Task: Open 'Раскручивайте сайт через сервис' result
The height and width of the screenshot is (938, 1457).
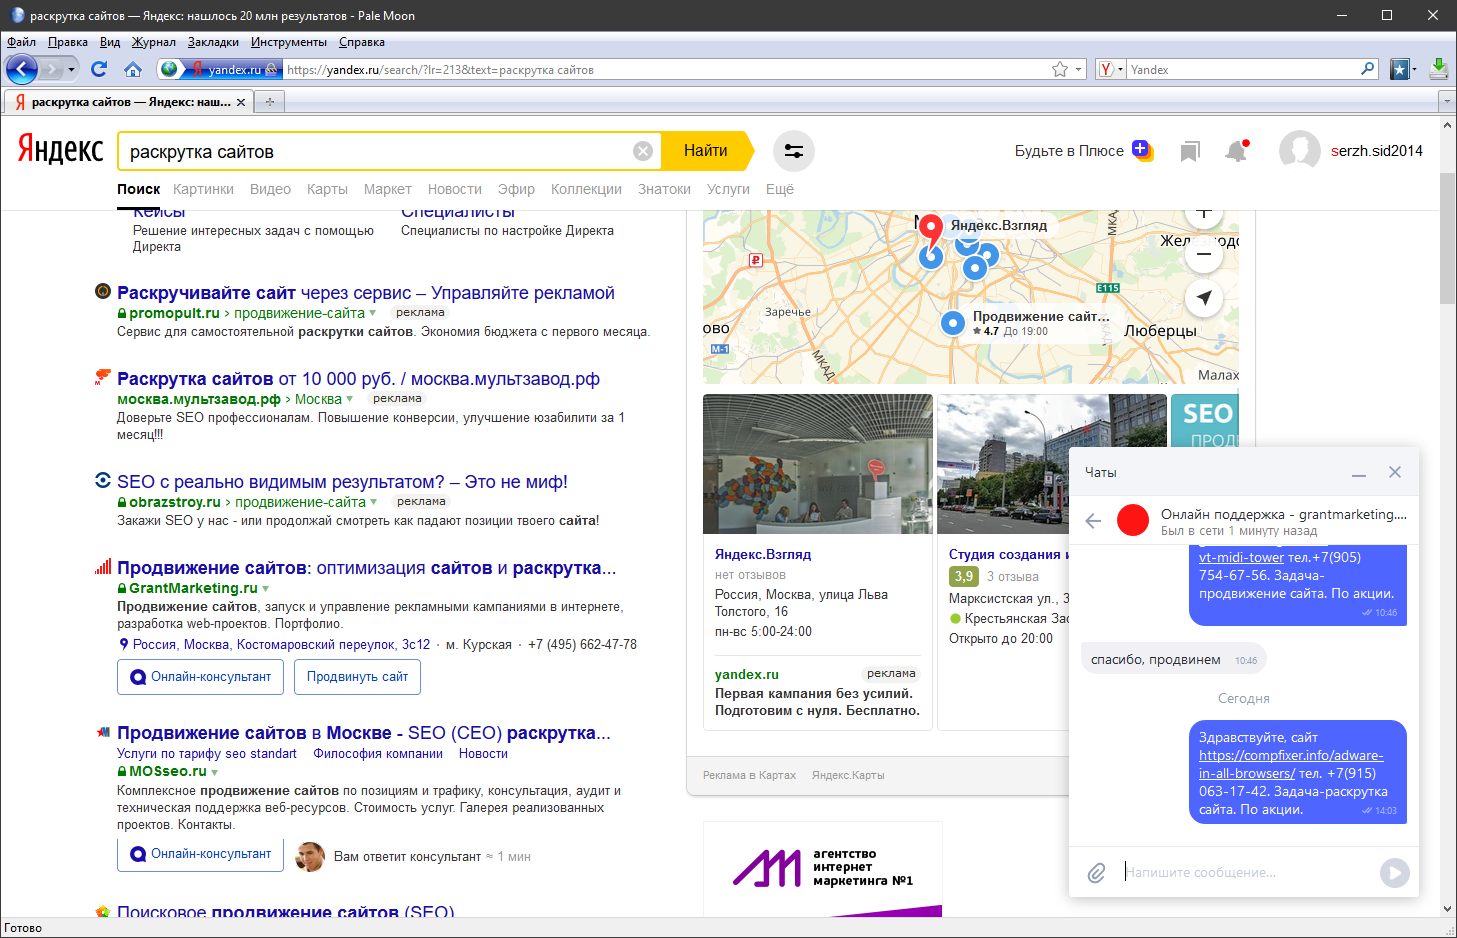Action: (x=366, y=293)
